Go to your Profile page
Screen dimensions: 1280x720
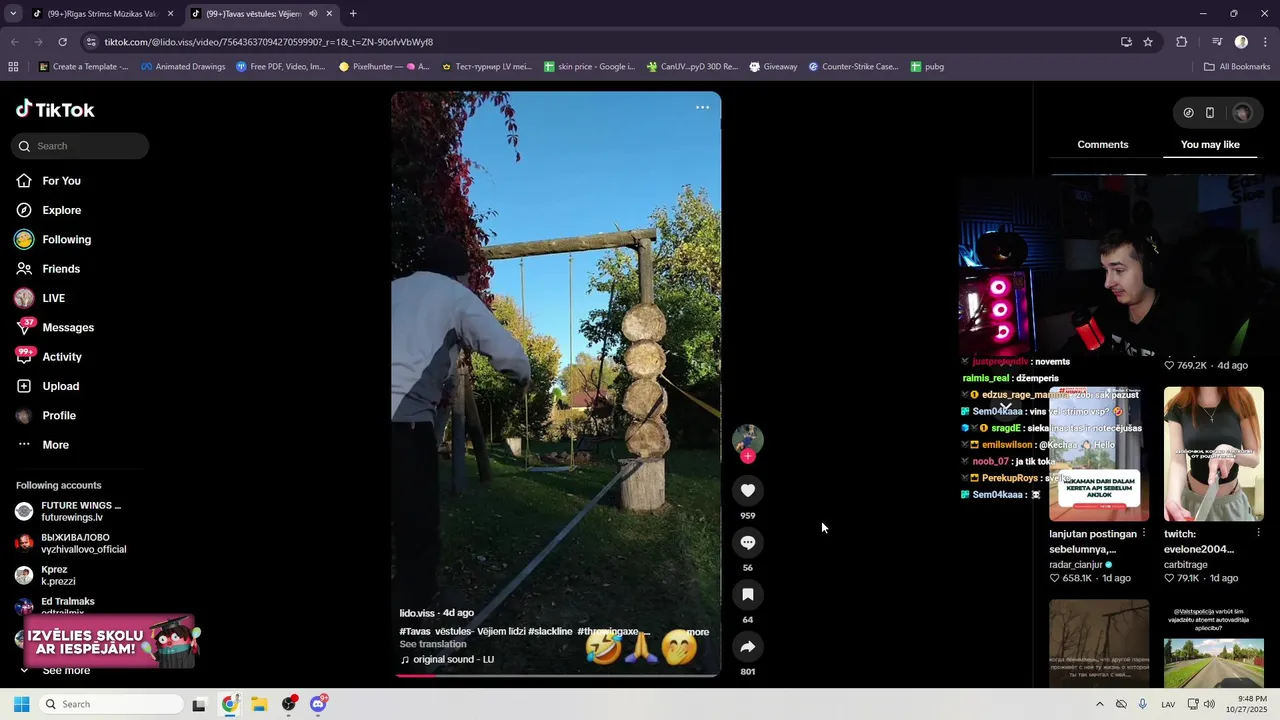[58, 415]
